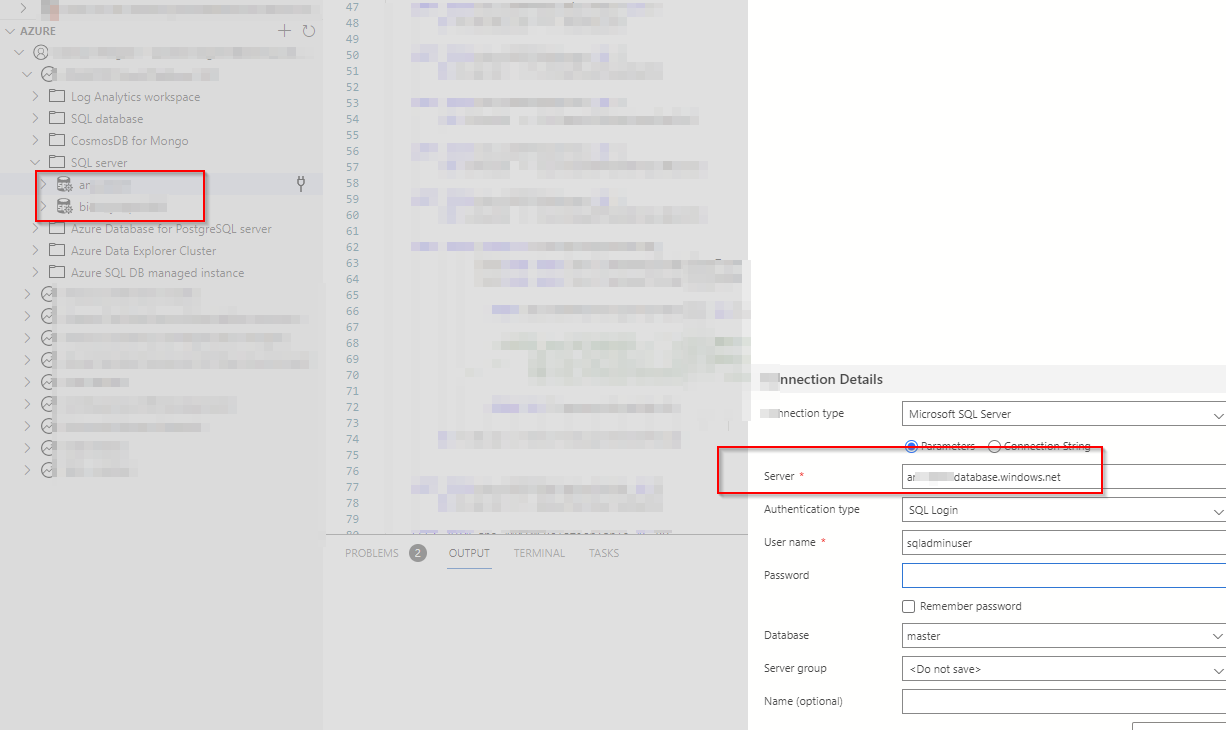Add an Azure account using the plus icon
Viewport: 1226px width, 730px height.
[x=283, y=30]
